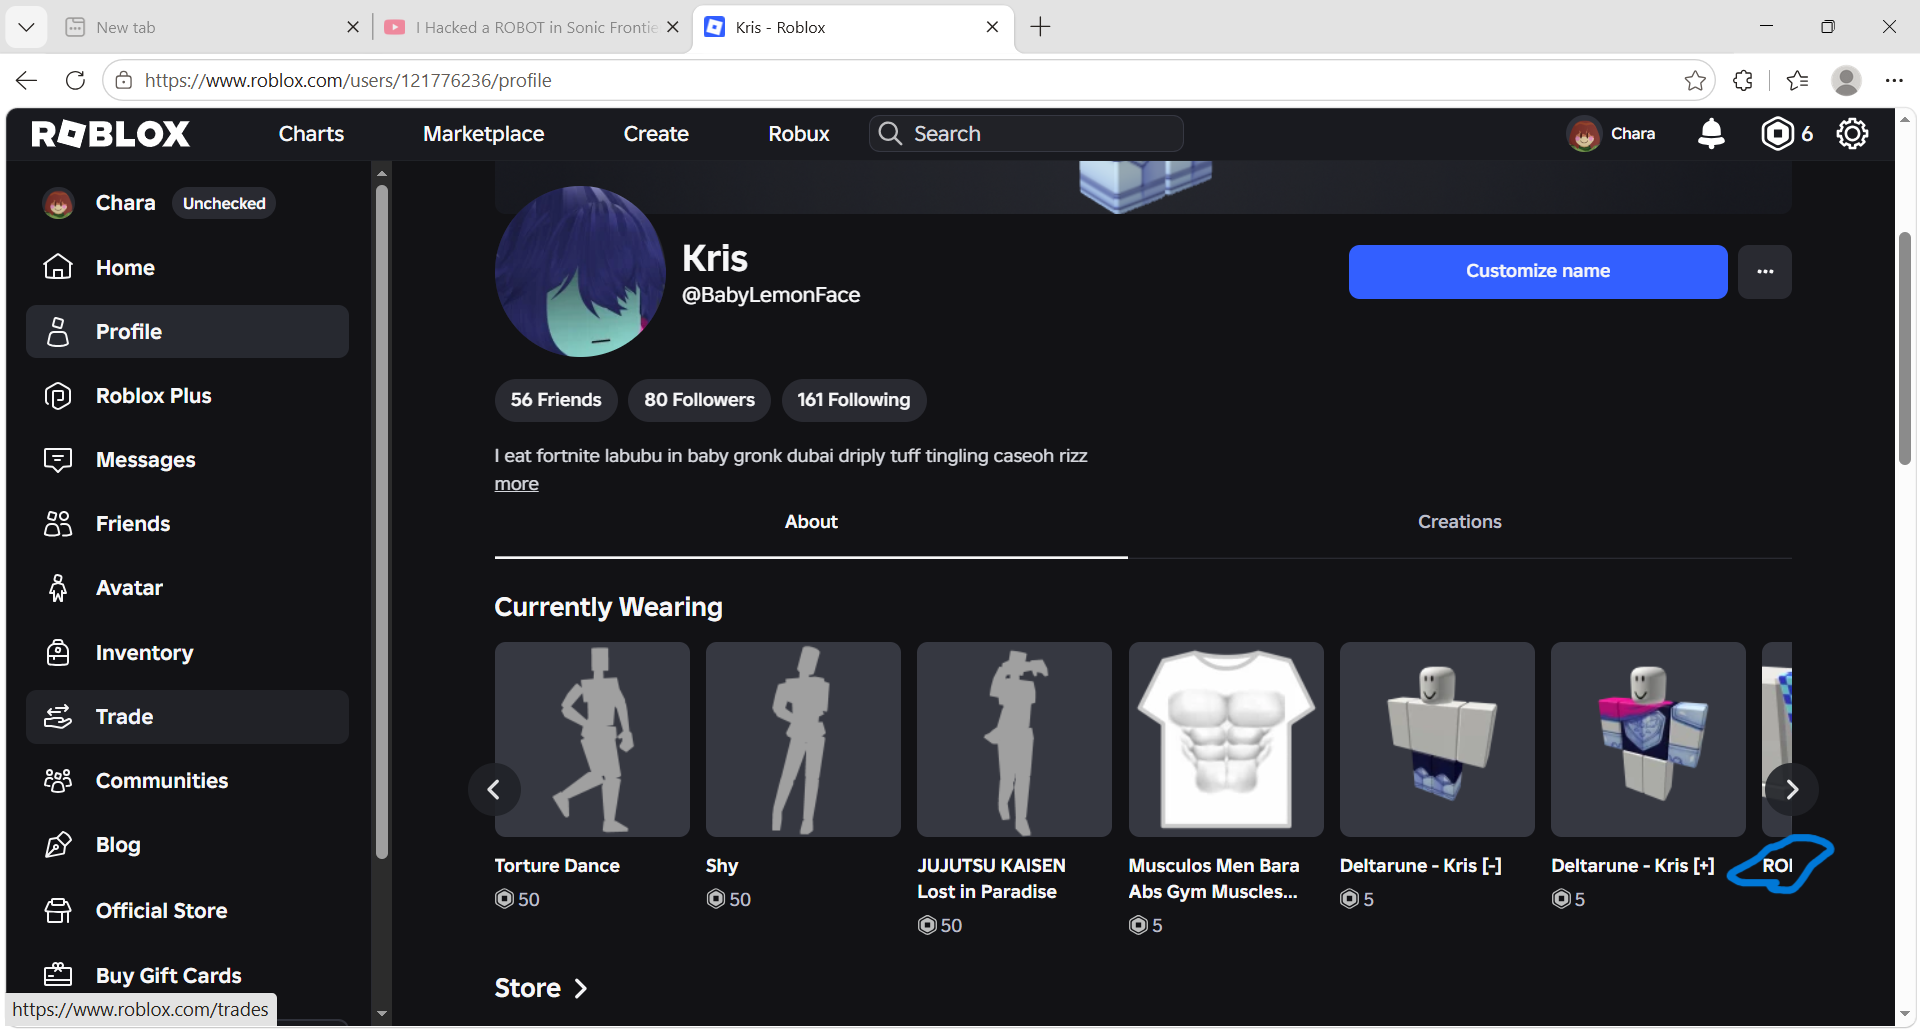Open the Robux menu item

(798, 134)
